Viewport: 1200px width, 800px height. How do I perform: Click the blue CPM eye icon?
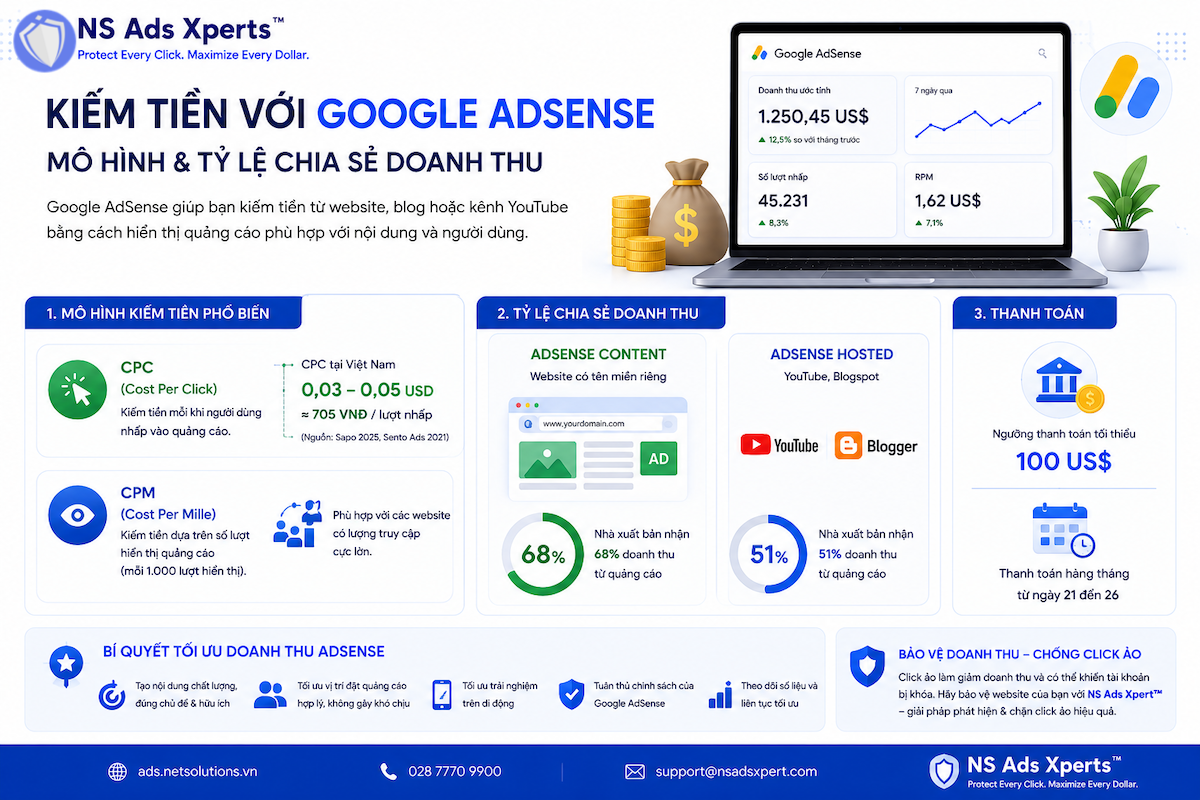pos(76,515)
